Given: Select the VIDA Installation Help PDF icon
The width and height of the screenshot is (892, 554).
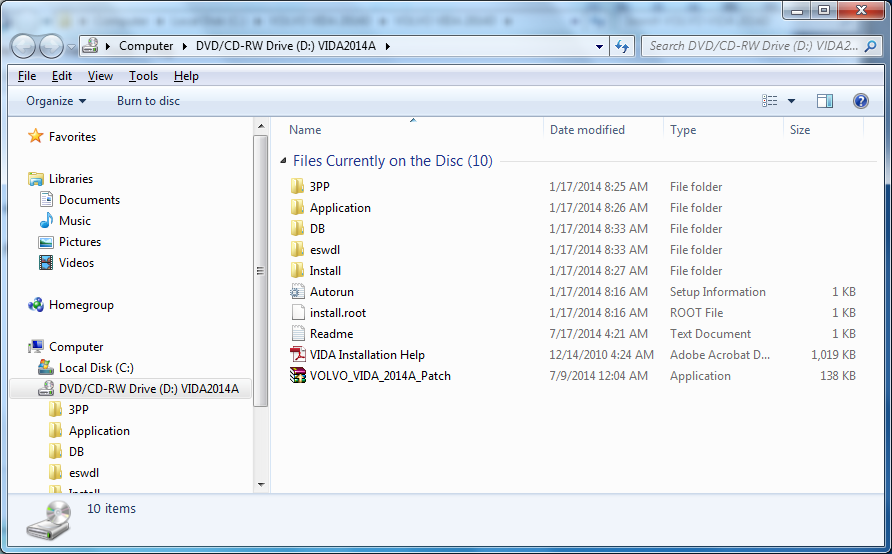Looking at the screenshot, I should click(298, 355).
